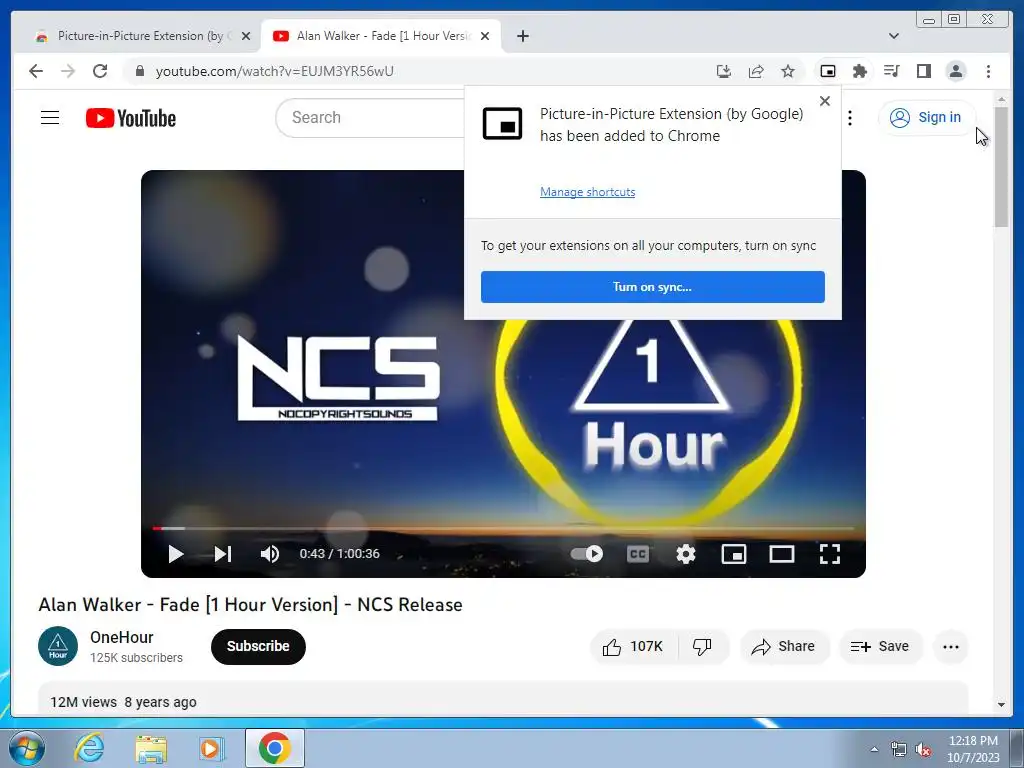The image size is (1024, 768).
Task: Launch Internet Explorer from taskbar
Action: (x=88, y=748)
